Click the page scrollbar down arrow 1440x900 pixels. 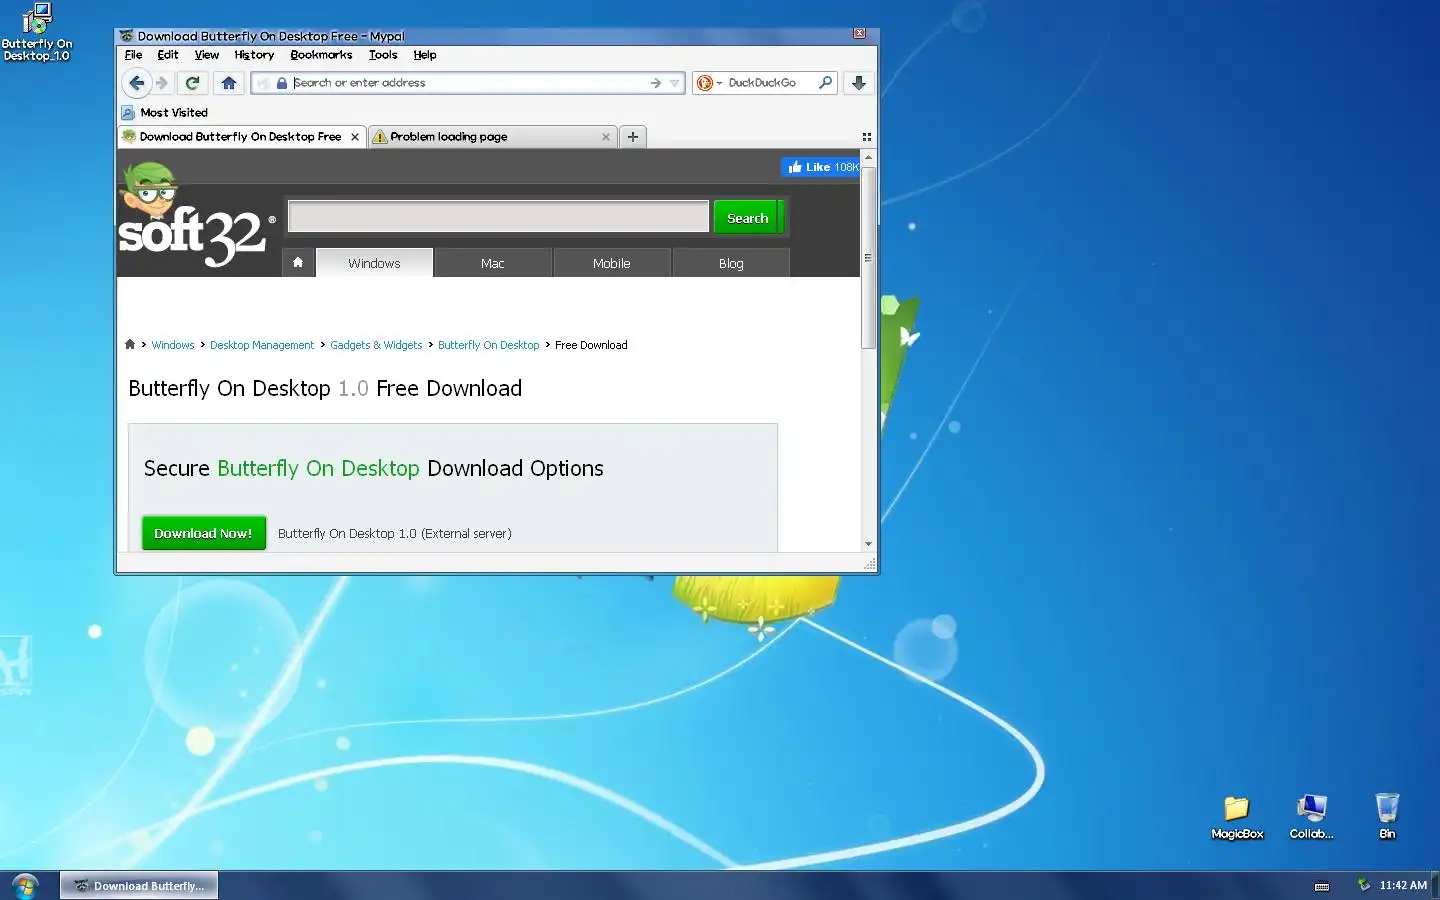pyautogui.click(x=868, y=544)
